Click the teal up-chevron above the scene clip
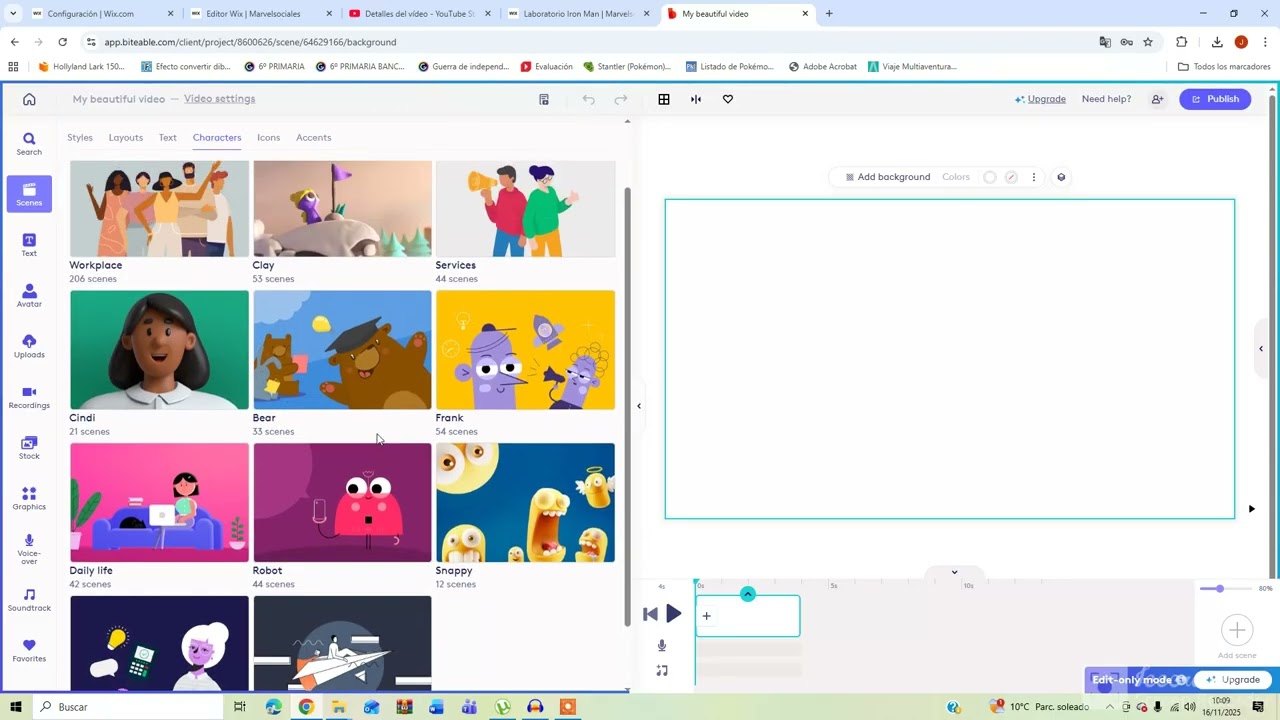The height and width of the screenshot is (720, 1280). pos(747,594)
